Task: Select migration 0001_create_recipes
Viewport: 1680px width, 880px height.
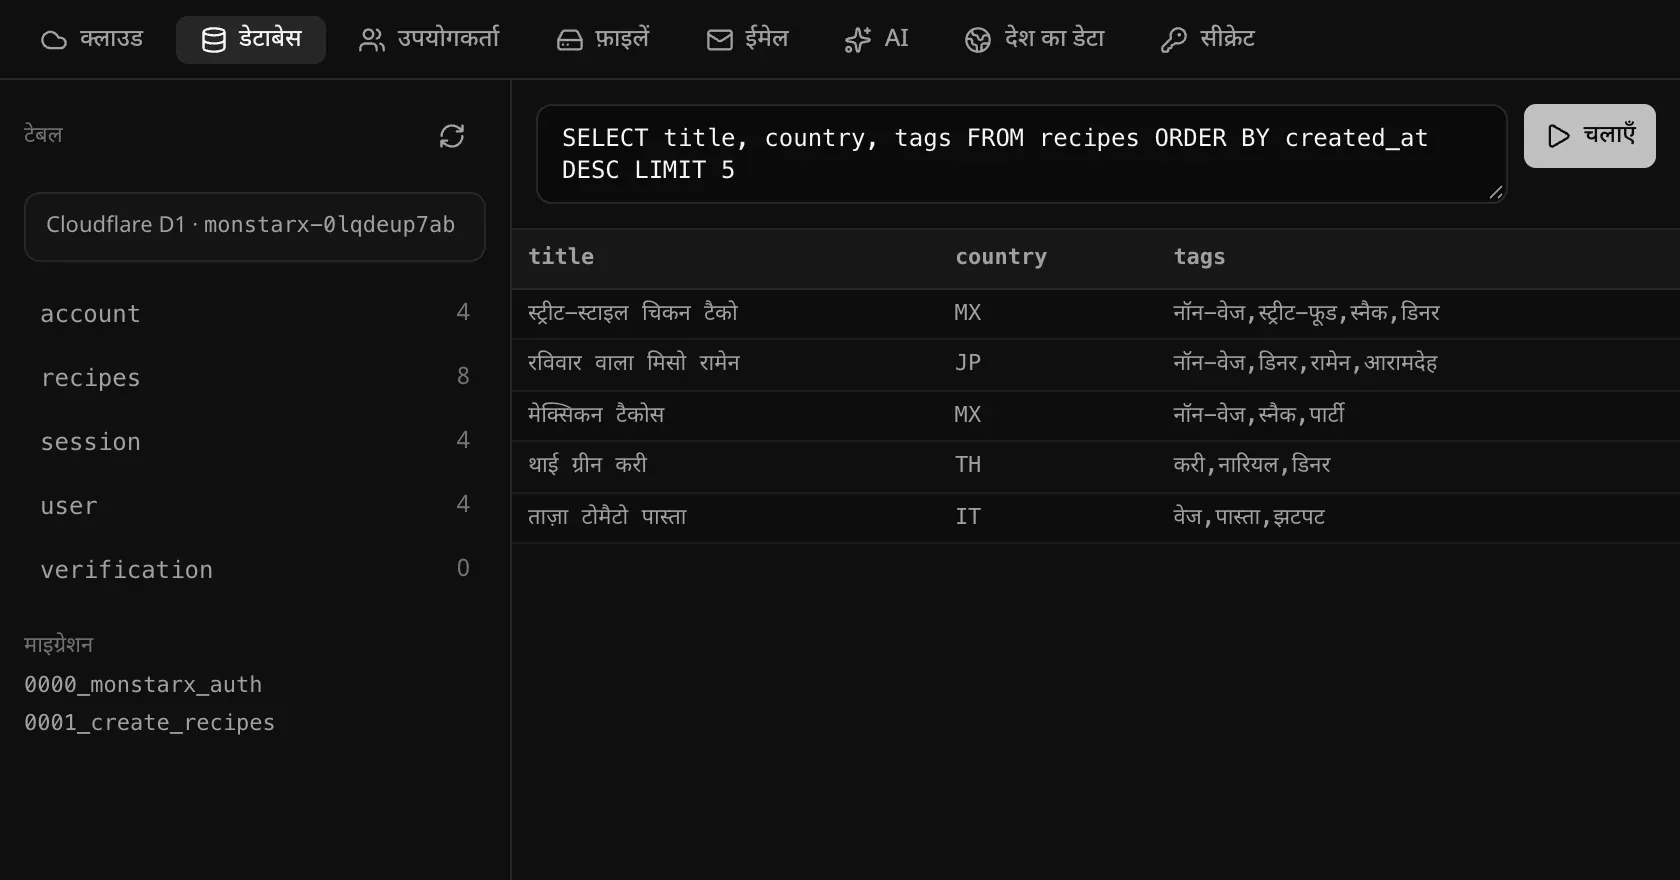Action: point(149,723)
